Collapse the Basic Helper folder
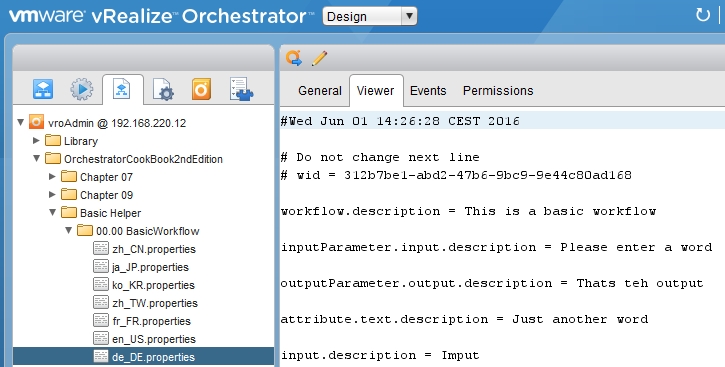Image resolution: width=725 pixels, height=367 pixels. coord(52,212)
